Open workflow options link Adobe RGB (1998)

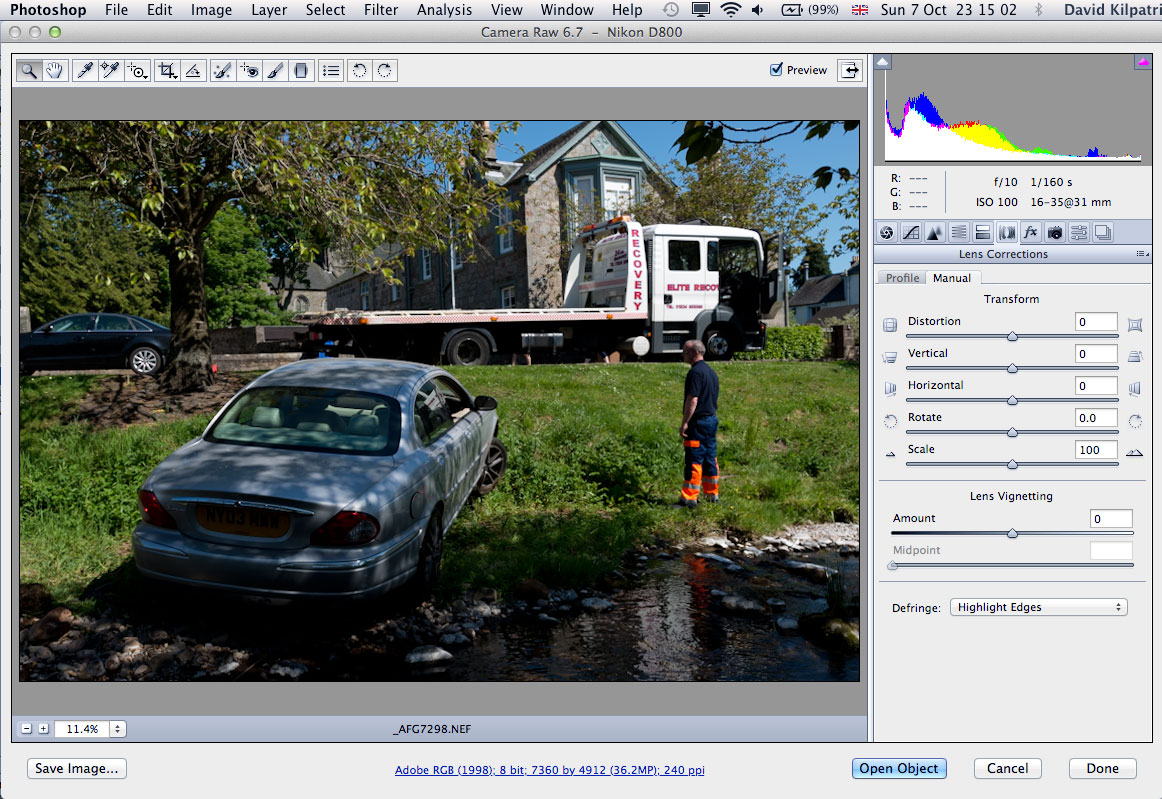[x=549, y=770]
